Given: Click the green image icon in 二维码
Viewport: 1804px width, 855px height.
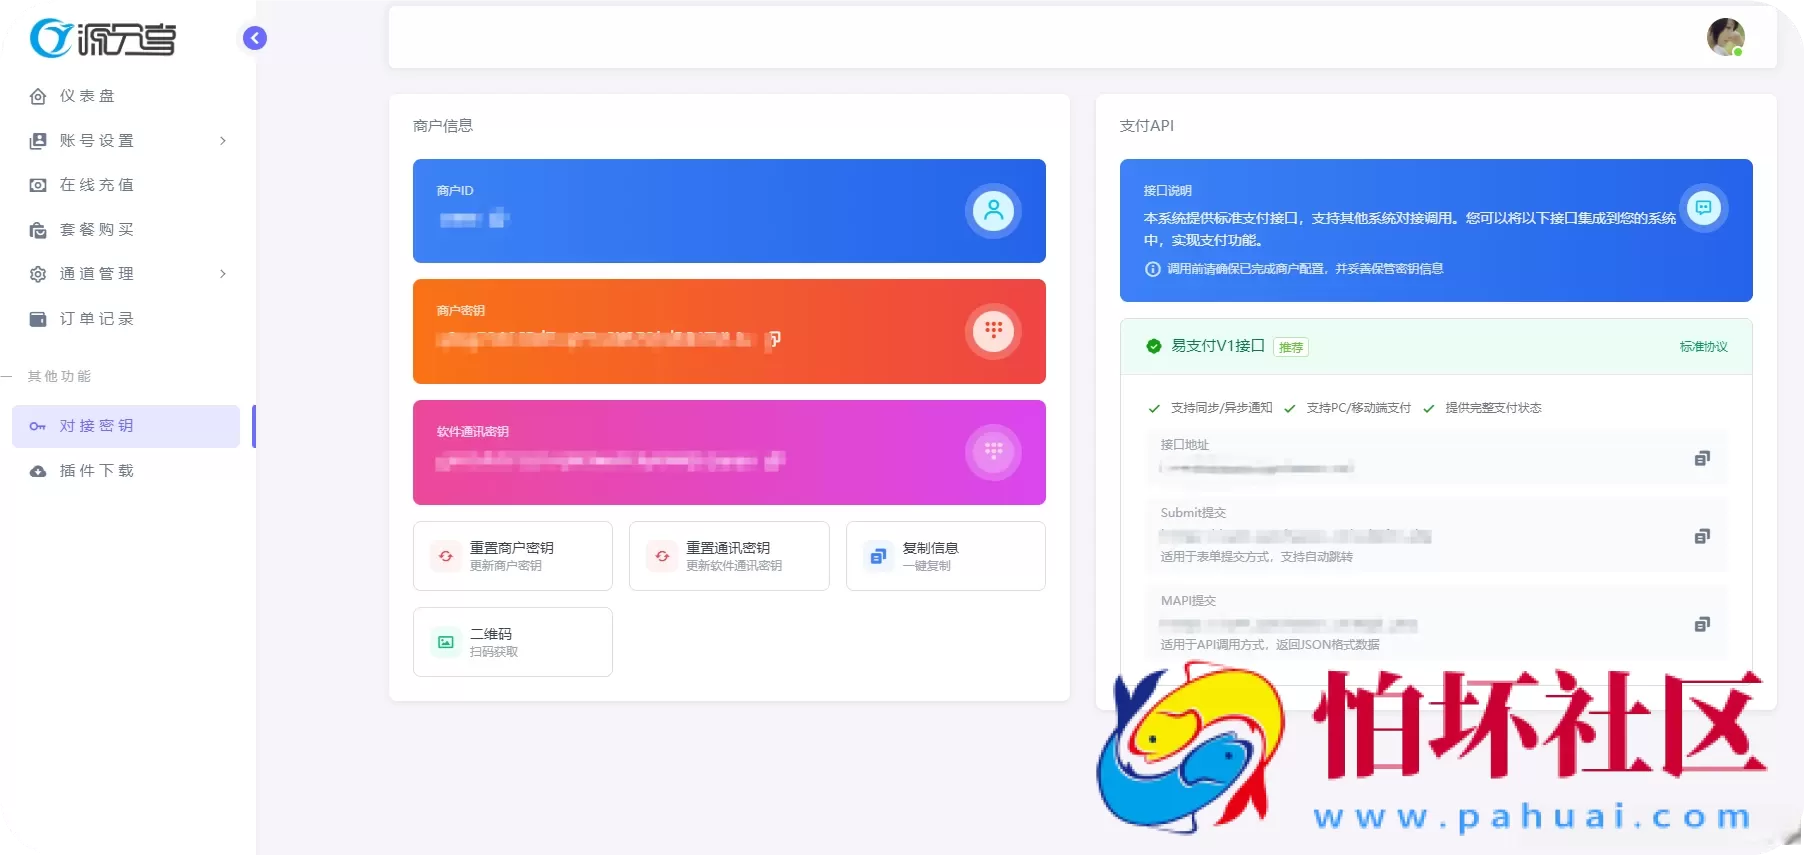Looking at the screenshot, I should pos(446,642).
